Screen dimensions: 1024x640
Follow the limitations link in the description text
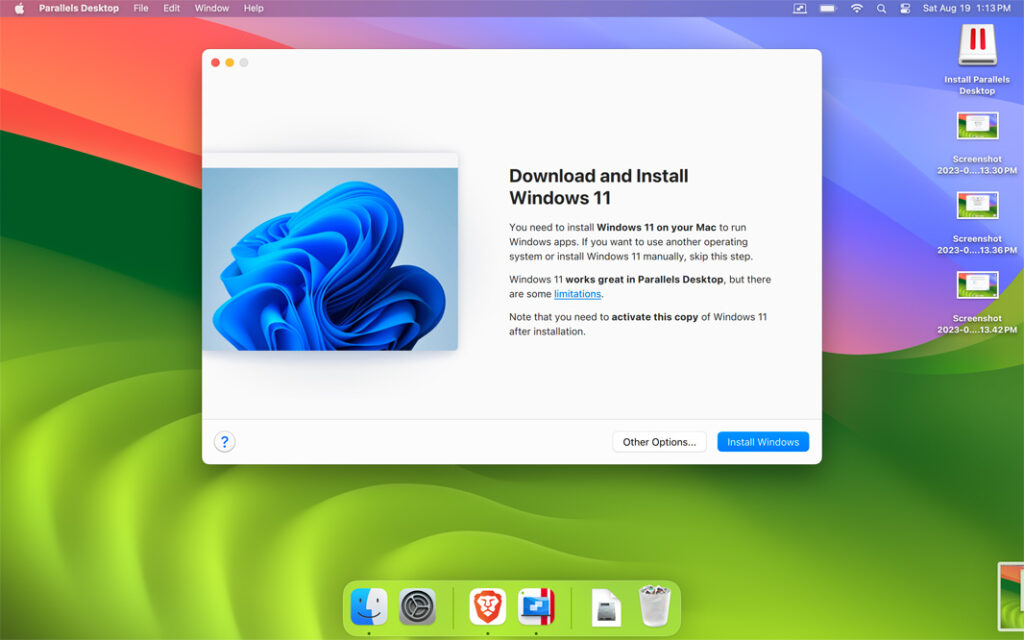coord(577,294)
